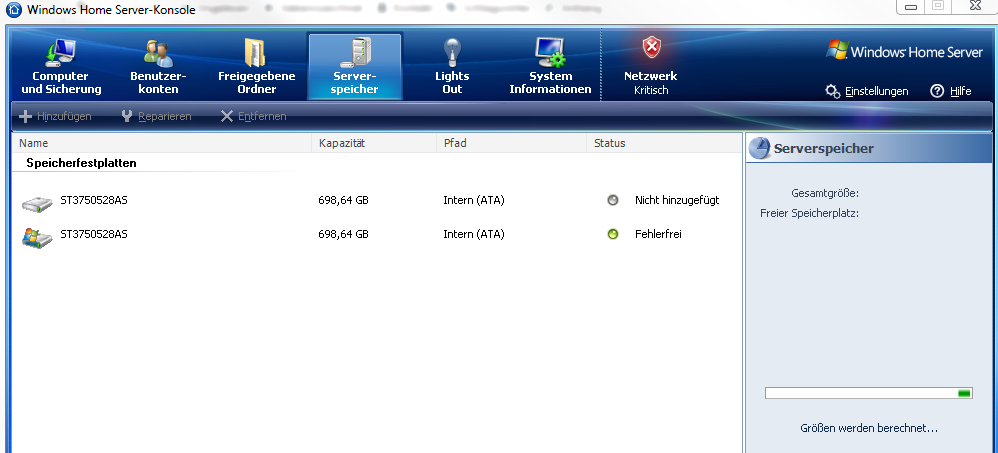Click the X icon of Entfernen
Viewport: 998px width, 453px height.
coord(227,116)
